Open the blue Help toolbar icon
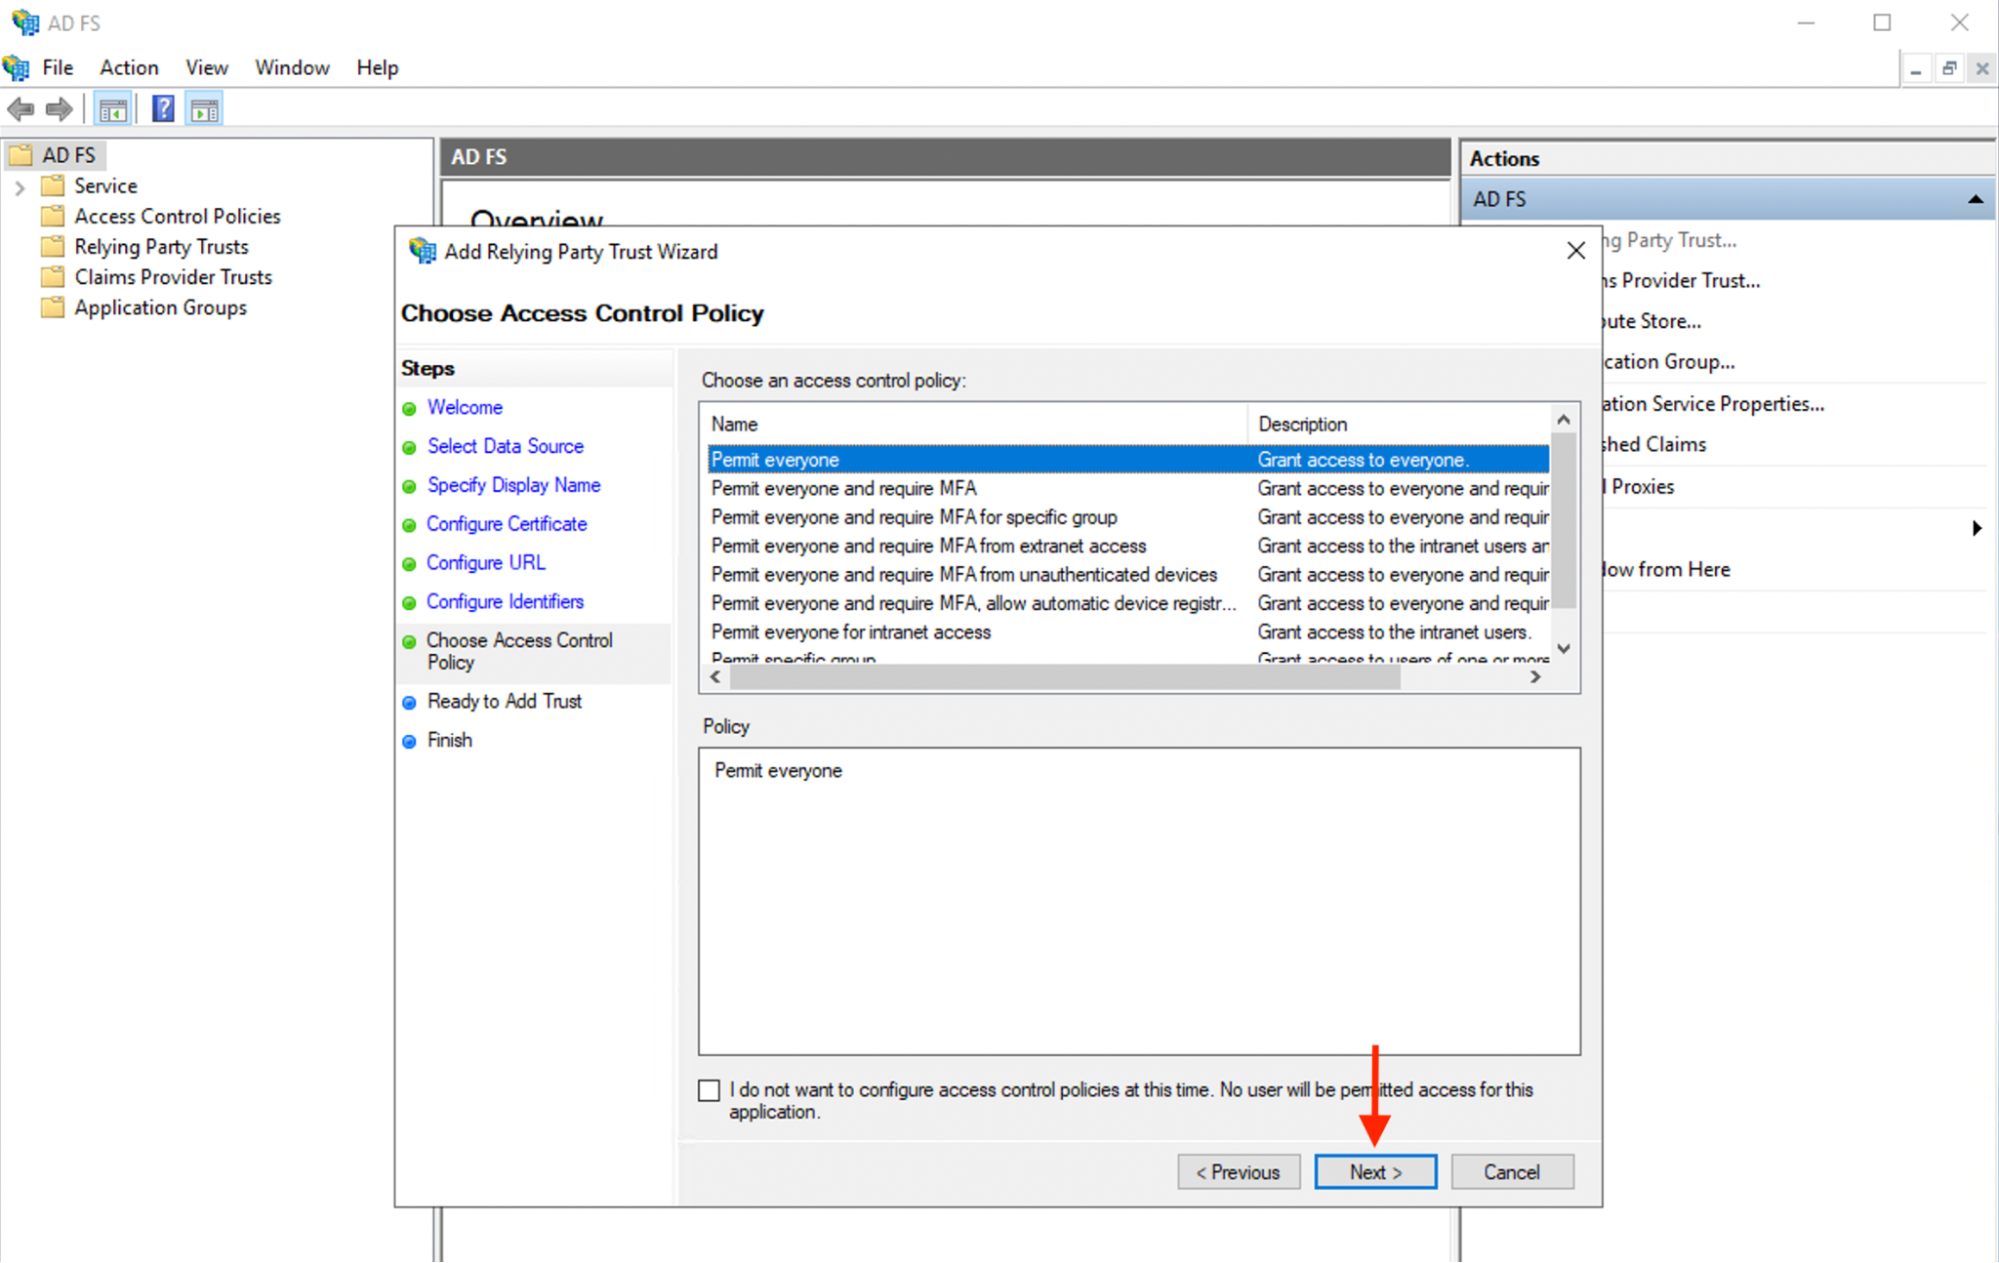Image resolution: width=1999 pixels, height=1263 pixels. (163, 109)
